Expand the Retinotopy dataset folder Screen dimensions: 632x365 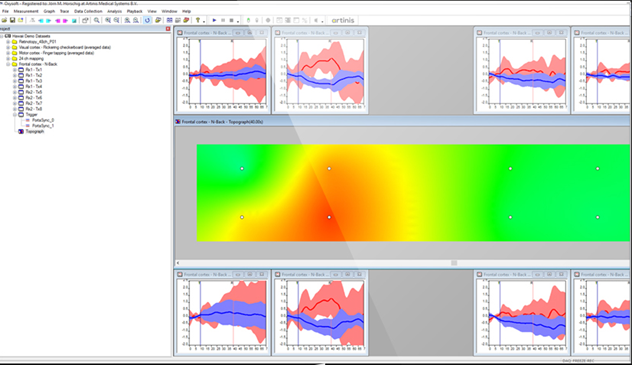point(8,41)
